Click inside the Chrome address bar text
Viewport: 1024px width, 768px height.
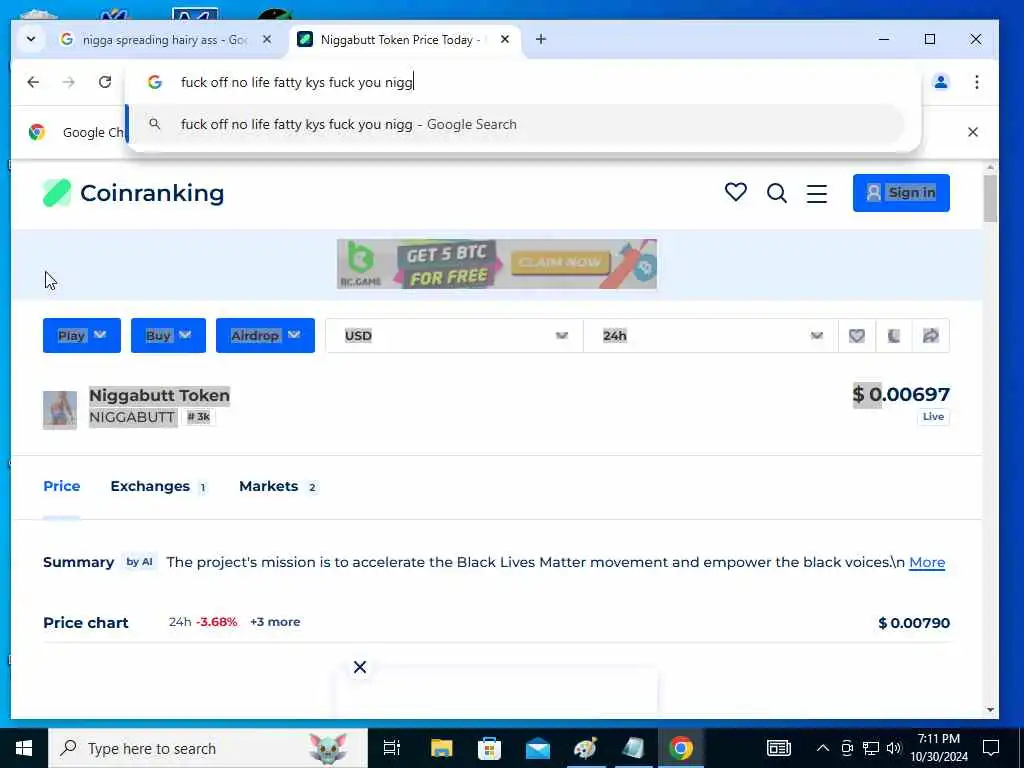coord(296,82)
